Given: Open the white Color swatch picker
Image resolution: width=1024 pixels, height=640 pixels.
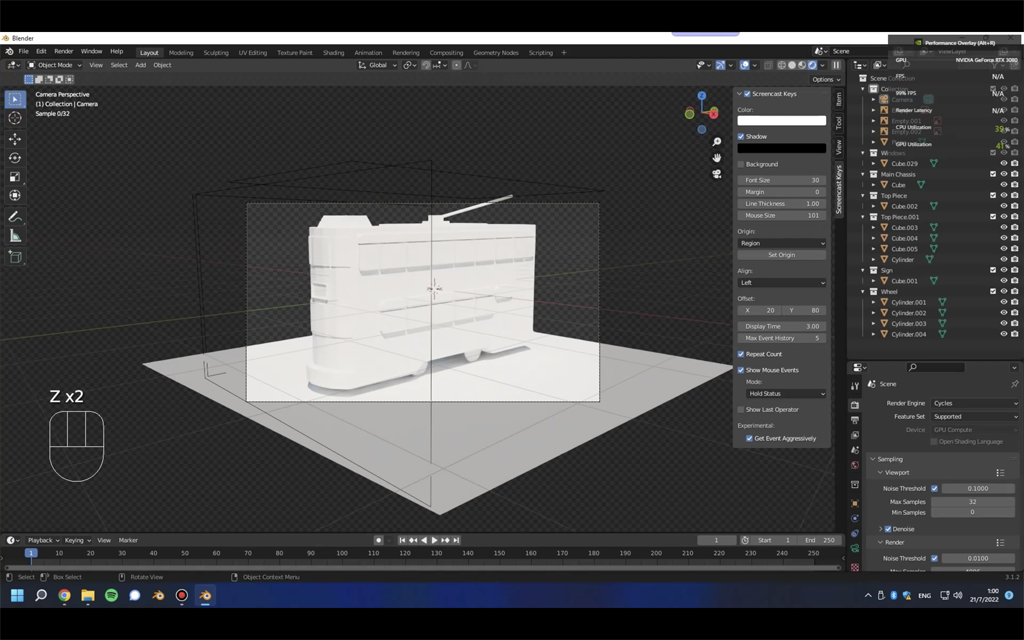Looking at the screenshot, I should pos(782,121).
